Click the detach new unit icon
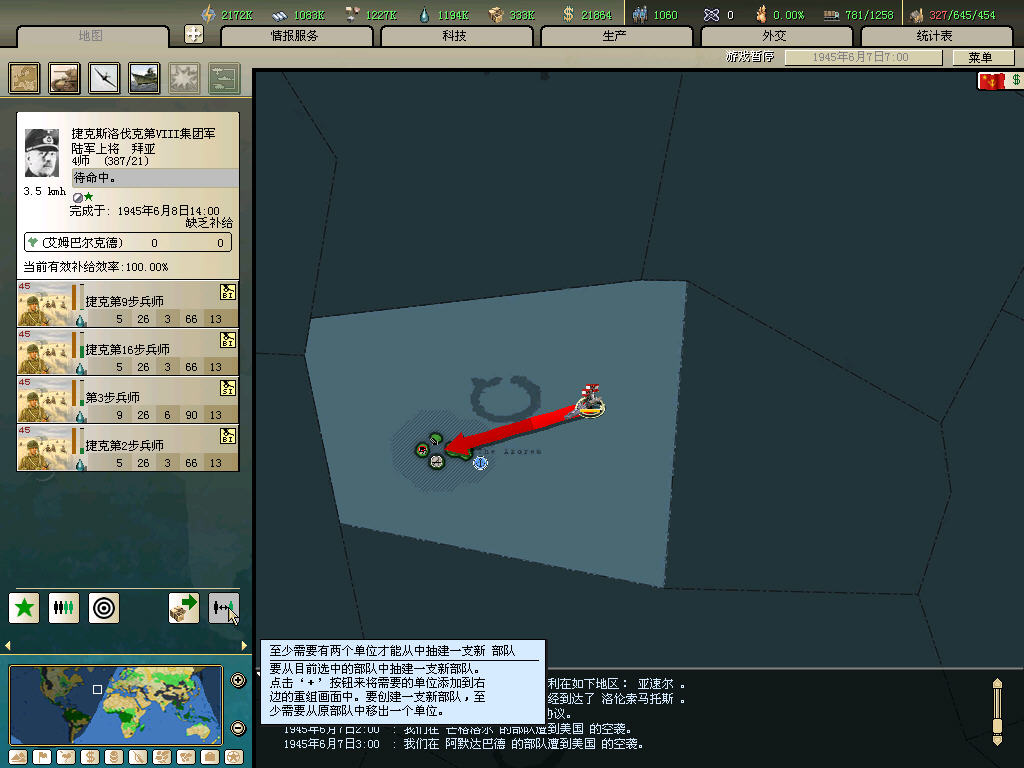This screenshot has width=1024, height=768. 224,608
